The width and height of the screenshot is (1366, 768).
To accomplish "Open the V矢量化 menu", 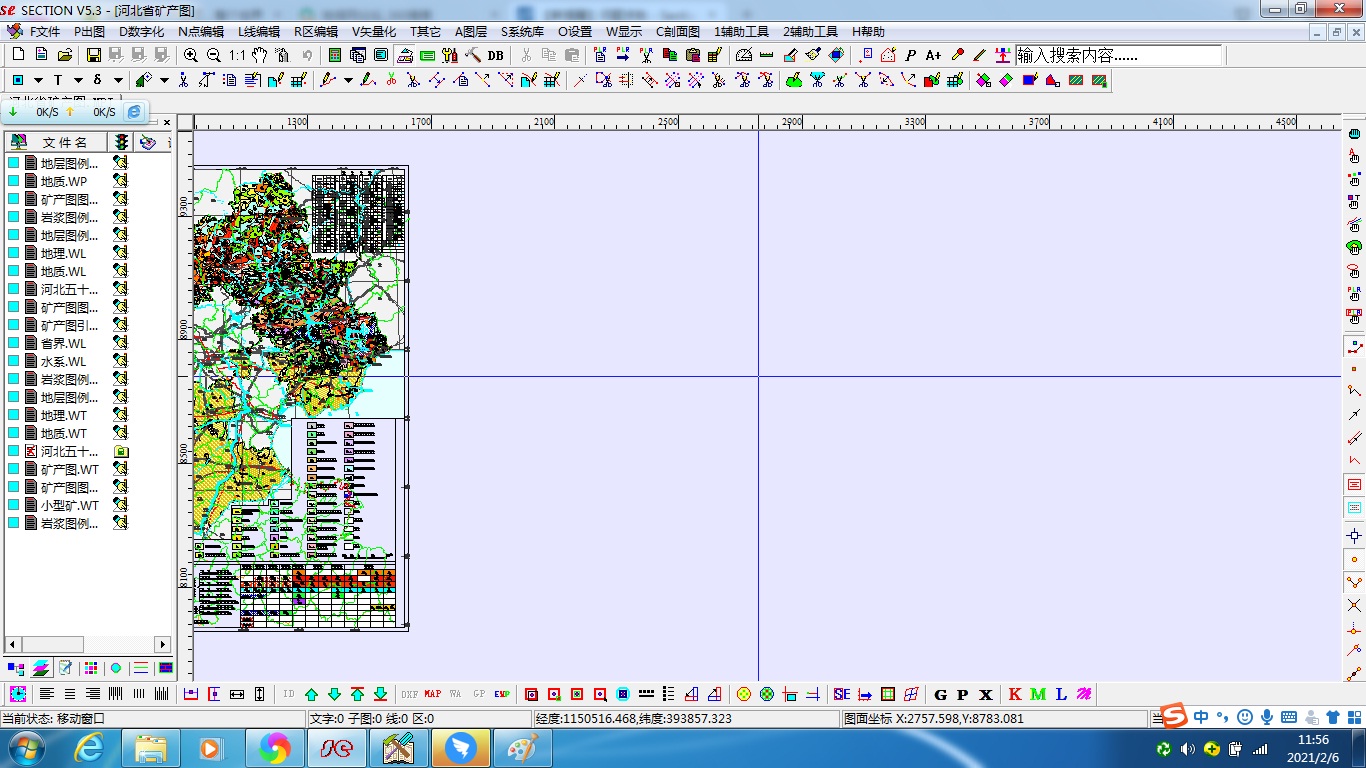I will pos(374,32).
